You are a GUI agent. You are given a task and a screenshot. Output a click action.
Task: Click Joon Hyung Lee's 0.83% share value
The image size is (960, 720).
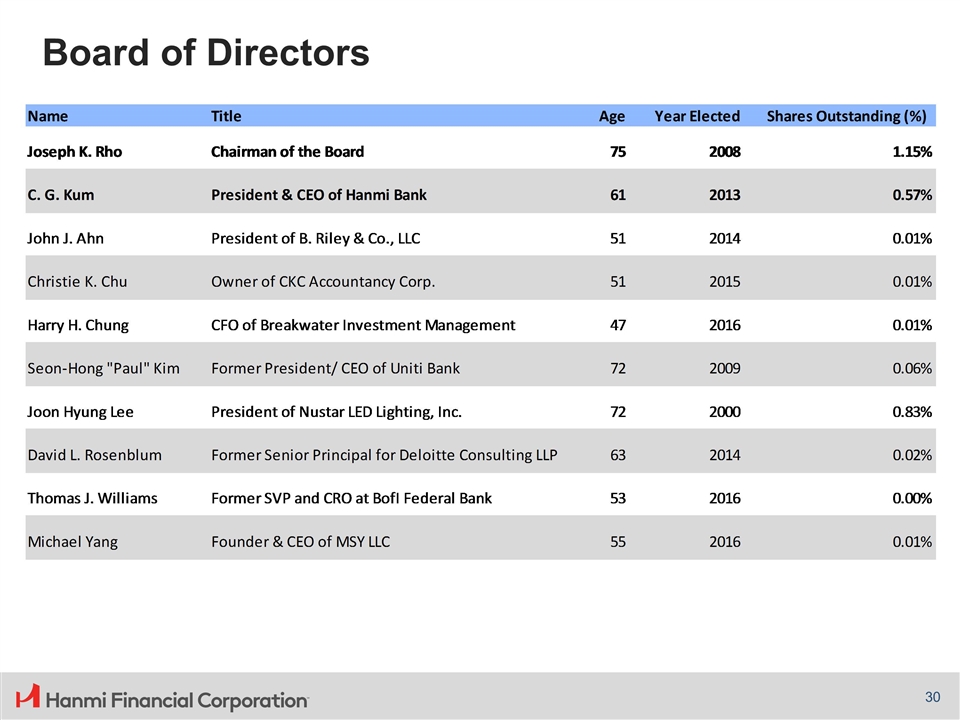912,411
